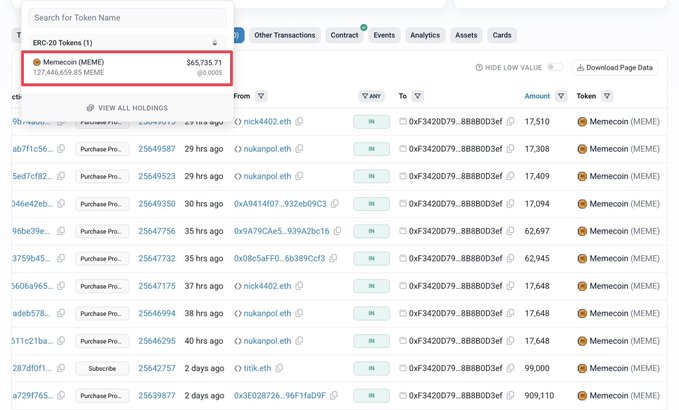
Task: Click Memecoin token icon in 17,094 row
Action: pyautogui.click(x=582, y=204)
